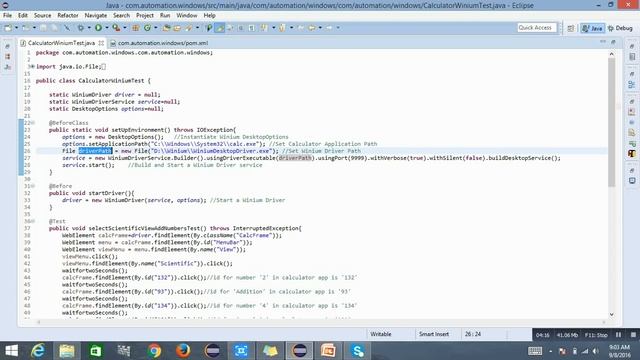Collapse the @BeforeClass method fold marker
This screenshot has height=360, width=640.
coord(33,122)
